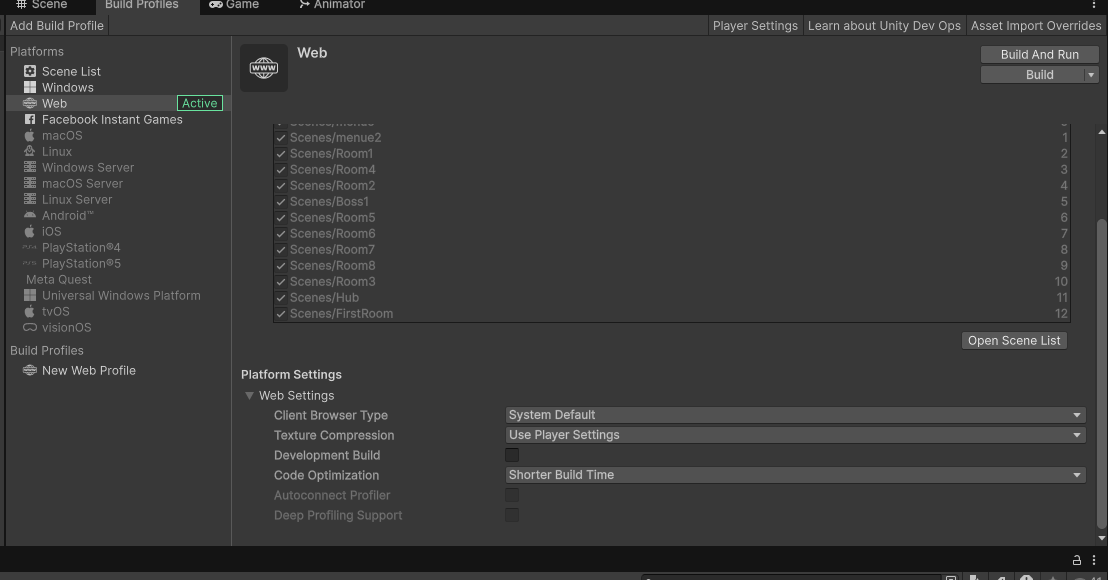The width and height of the screenshot is (1108, 580).
Task: Switch to the Scene tab
Action: tap(42, 5)
